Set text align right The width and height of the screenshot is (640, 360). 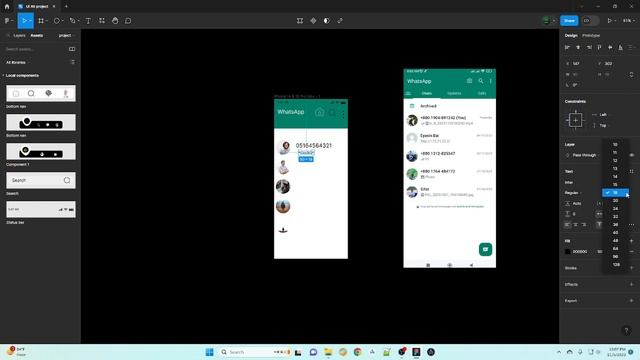click(x=584, y=224)
